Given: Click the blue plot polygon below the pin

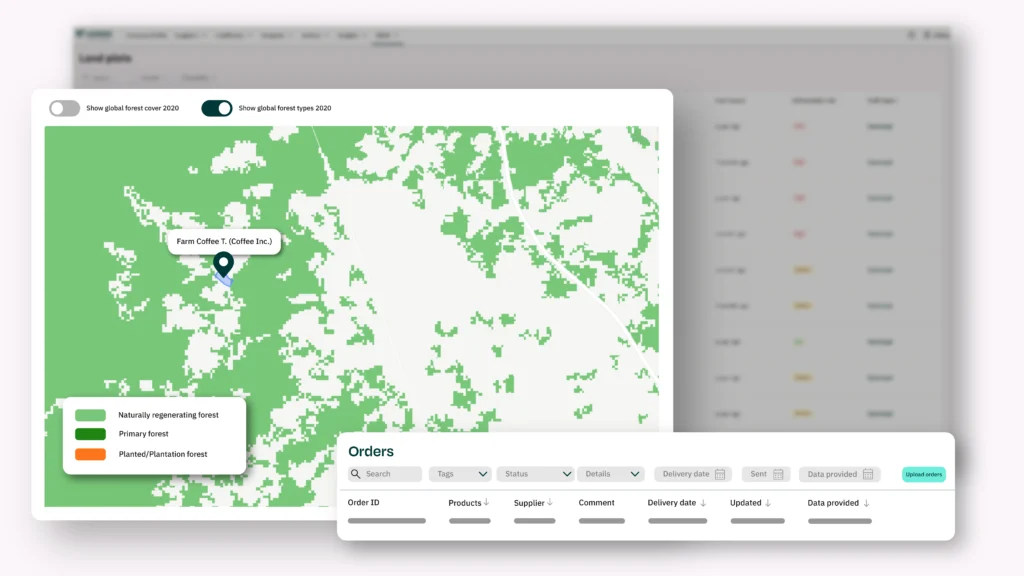Looking at the screenshot, I should [x=224, y=279].
